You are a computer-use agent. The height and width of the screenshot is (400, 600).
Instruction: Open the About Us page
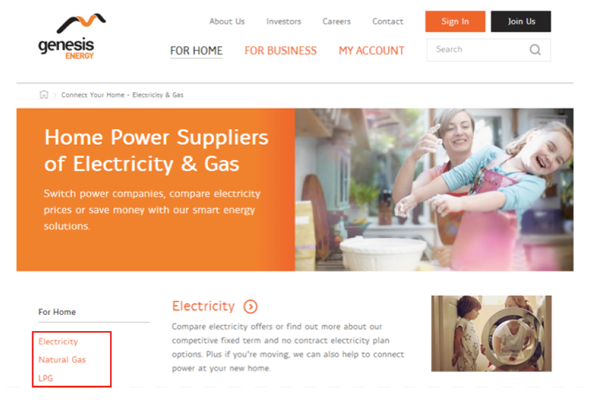click(x=227, y=21)
